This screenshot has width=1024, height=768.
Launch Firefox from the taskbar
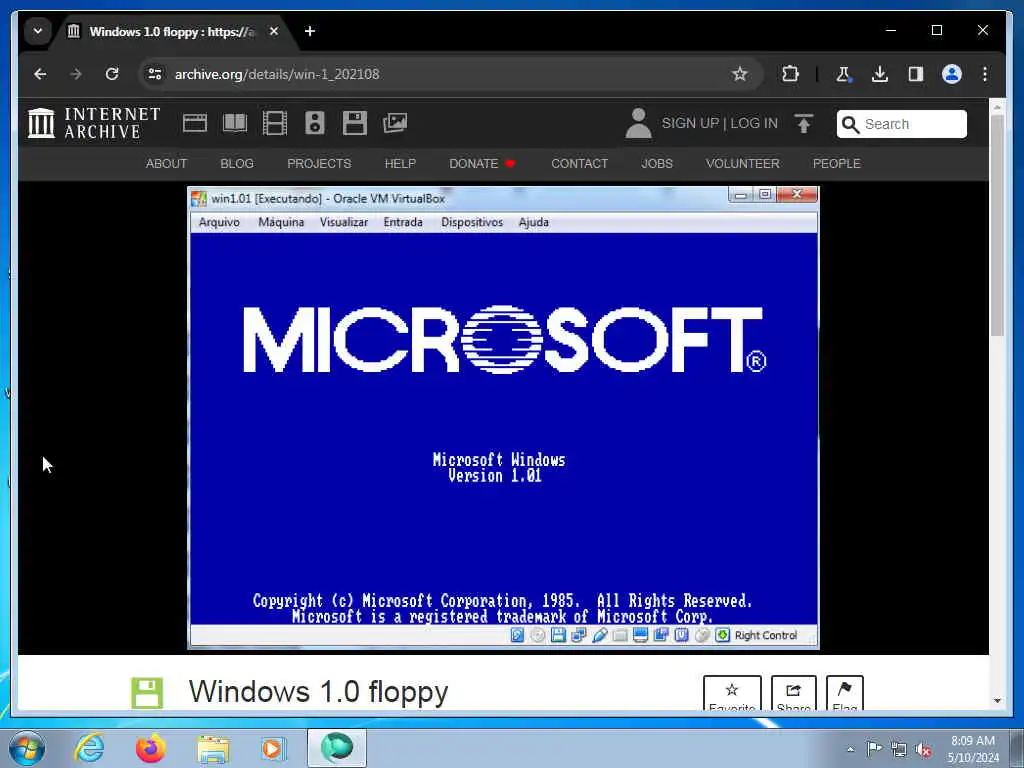click(x=150, y=748)
